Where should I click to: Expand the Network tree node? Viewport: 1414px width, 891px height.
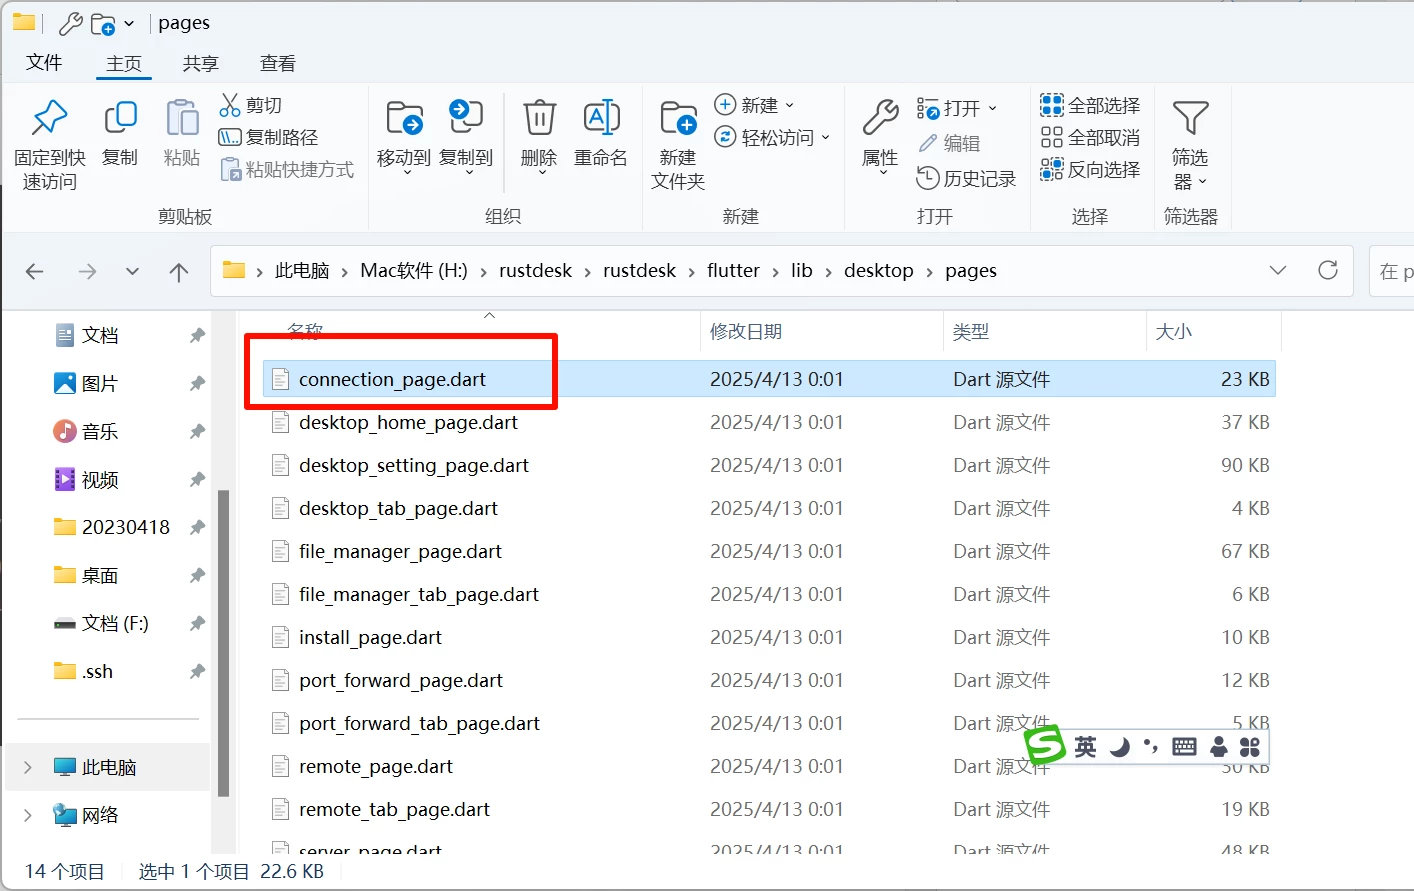pos(28,815)
